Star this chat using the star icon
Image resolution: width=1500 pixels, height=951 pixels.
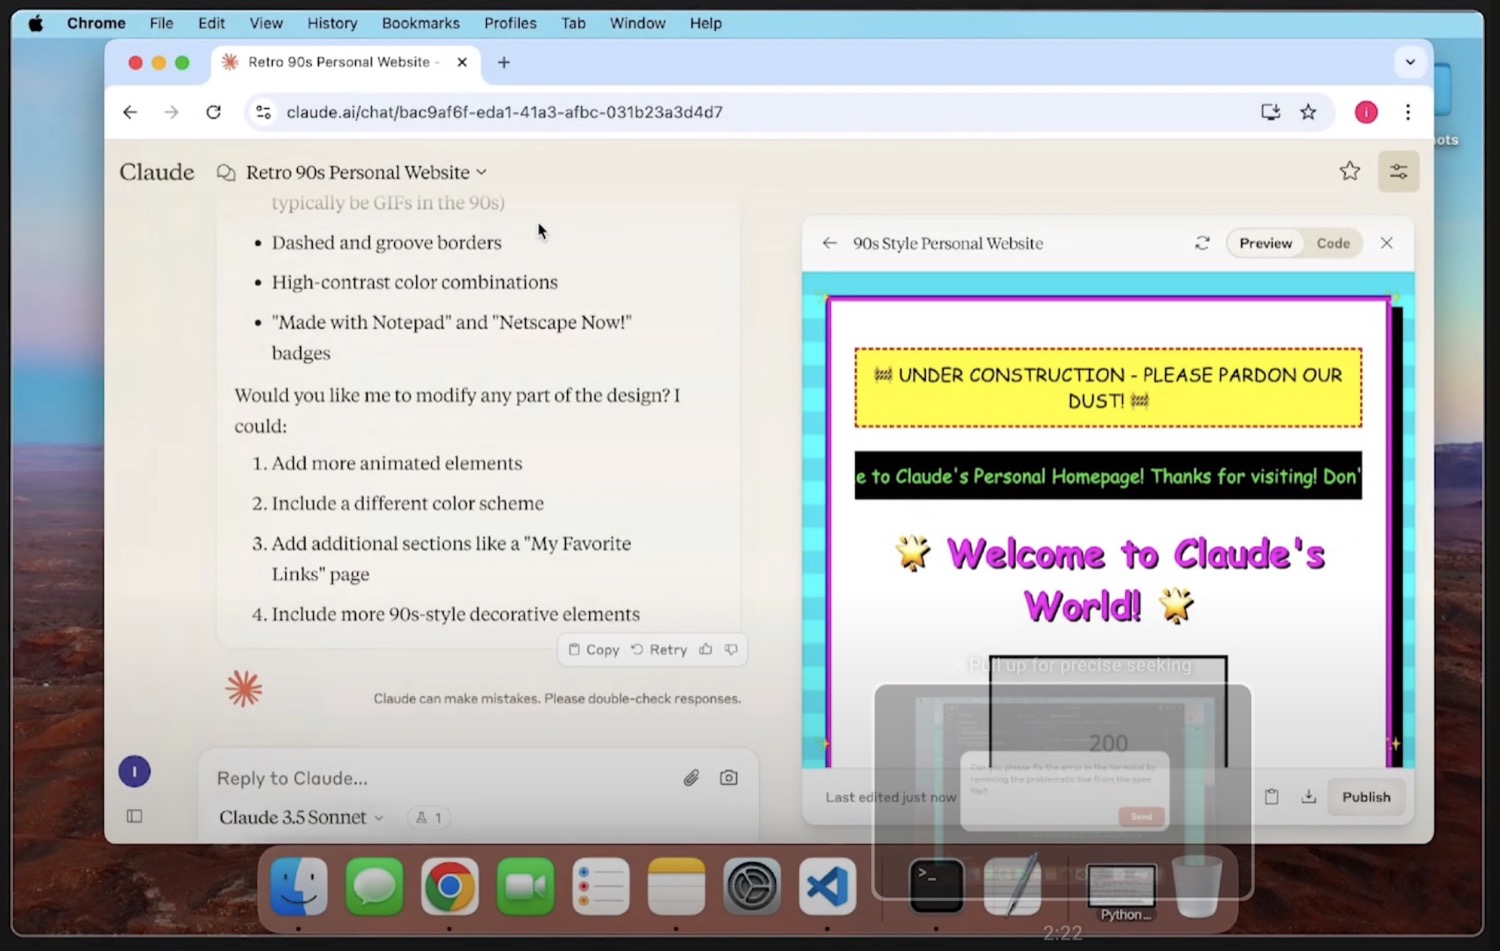1349,172
